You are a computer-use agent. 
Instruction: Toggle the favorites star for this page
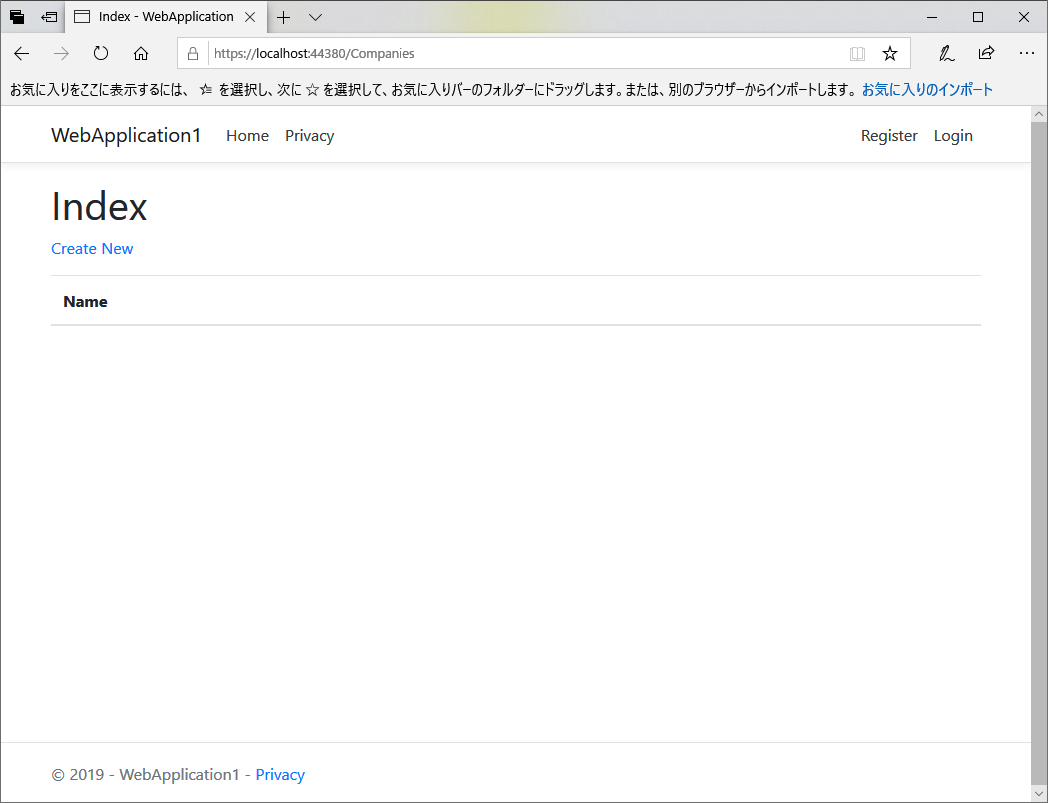pos(890,53)
